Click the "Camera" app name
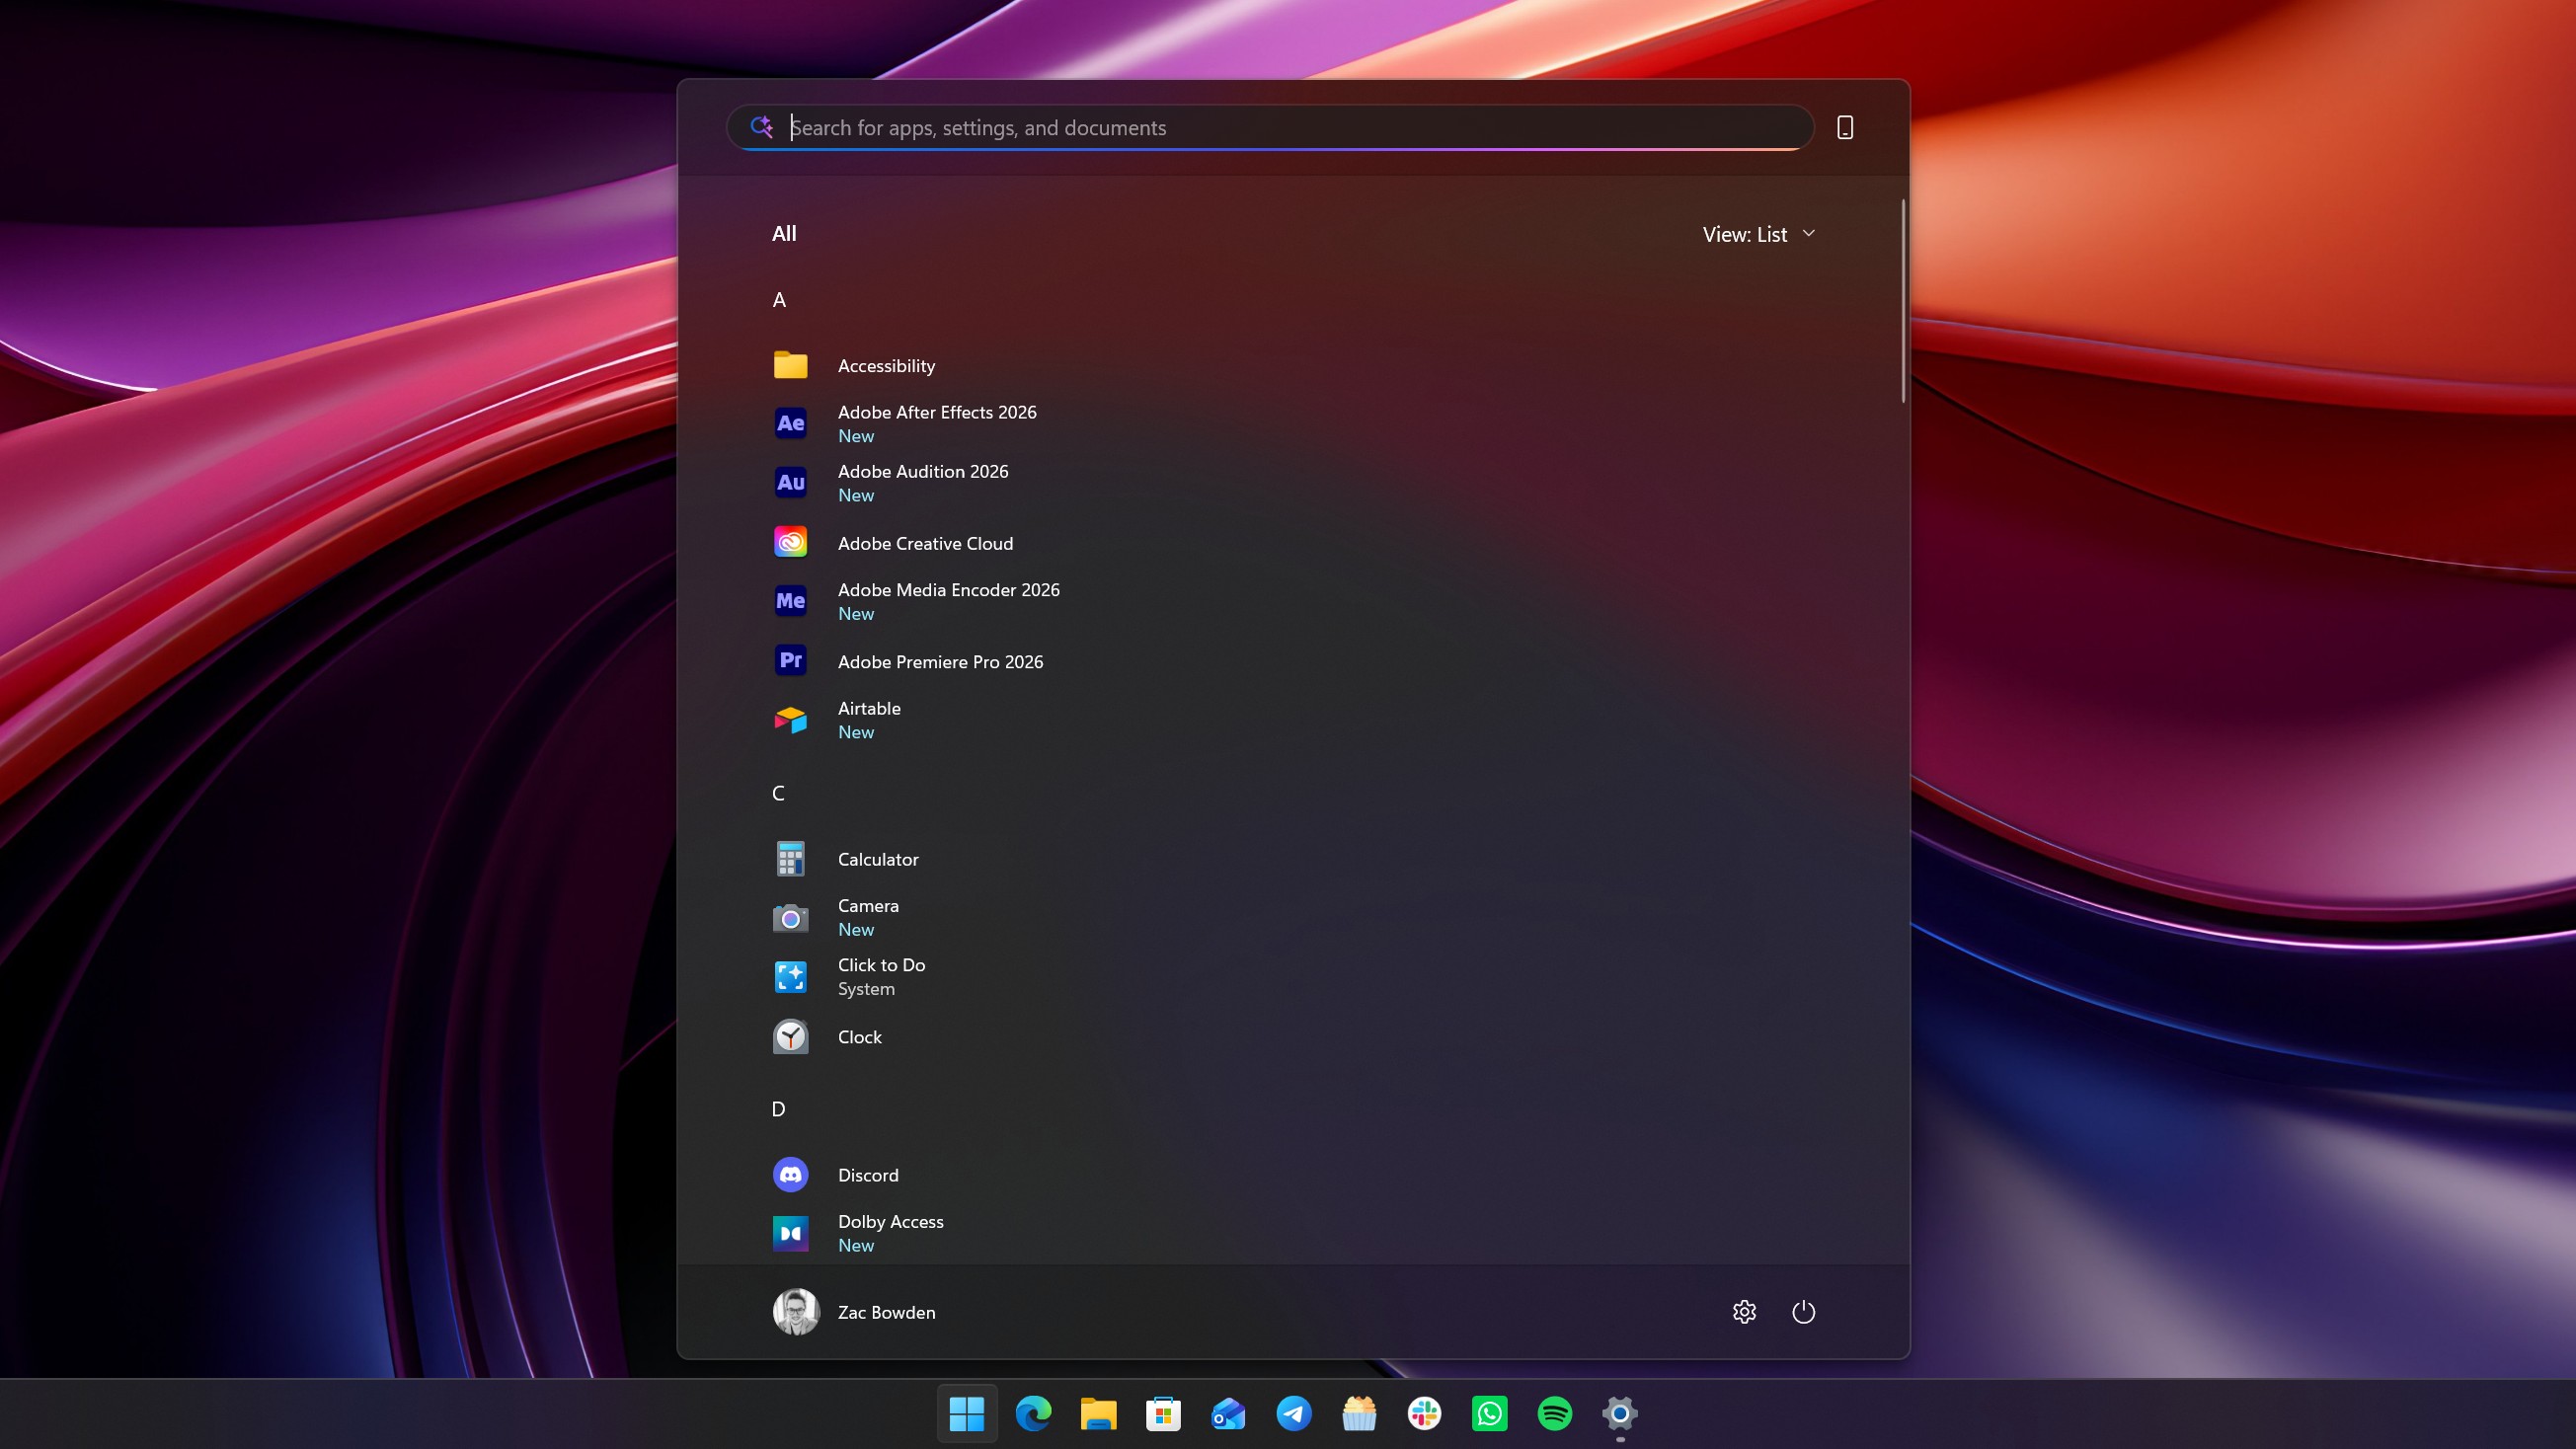 pos(868,906)
